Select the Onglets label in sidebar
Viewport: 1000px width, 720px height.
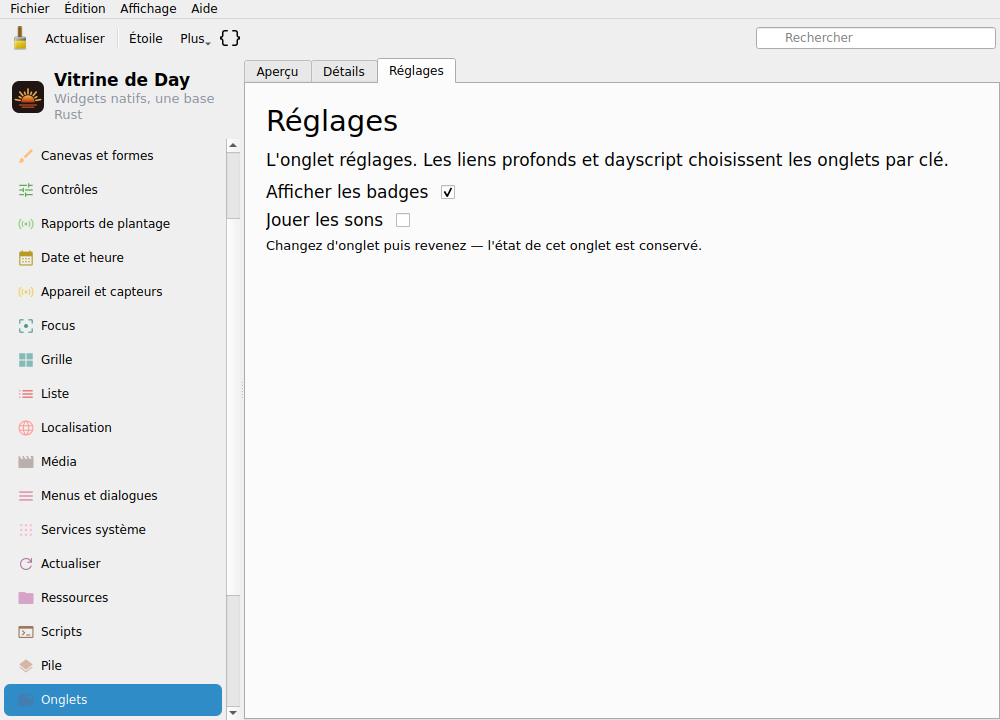[64, 700]
